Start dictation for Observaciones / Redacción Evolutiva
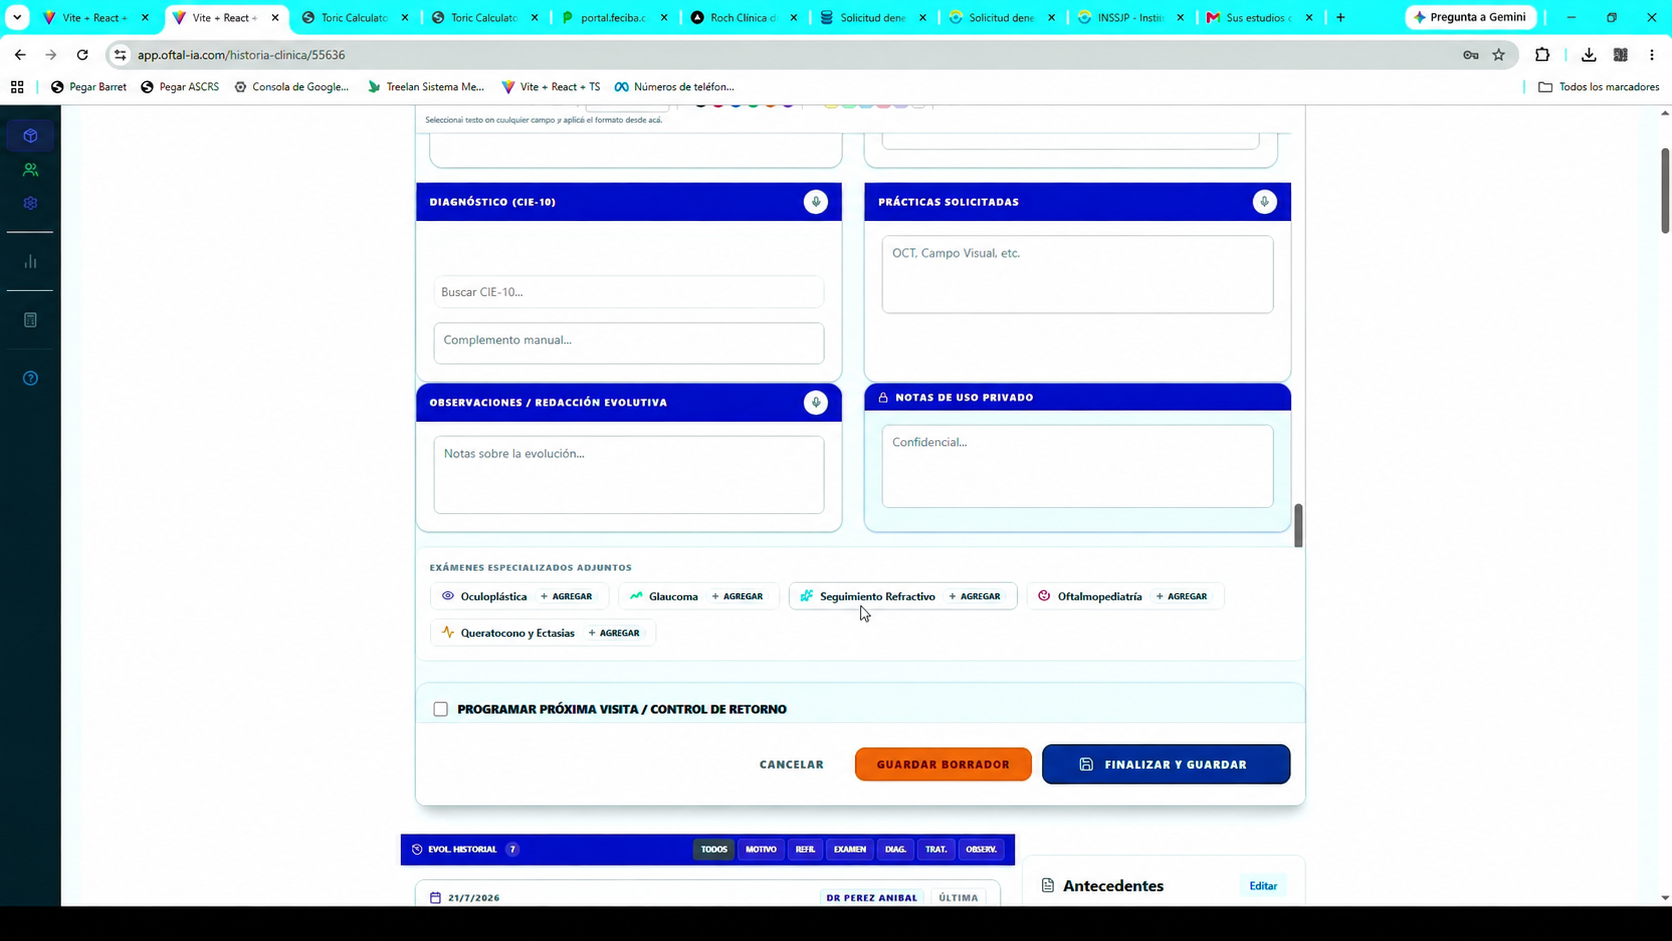The image size is (1672, 941). click(816, 402)
